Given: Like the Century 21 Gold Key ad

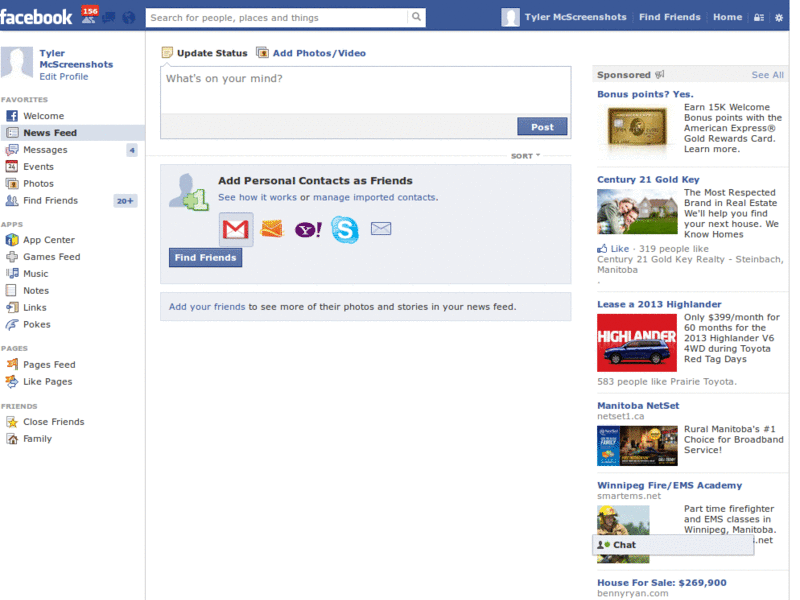Looking at the screenshot, I should pyautogui.click(x=613, y=248).
